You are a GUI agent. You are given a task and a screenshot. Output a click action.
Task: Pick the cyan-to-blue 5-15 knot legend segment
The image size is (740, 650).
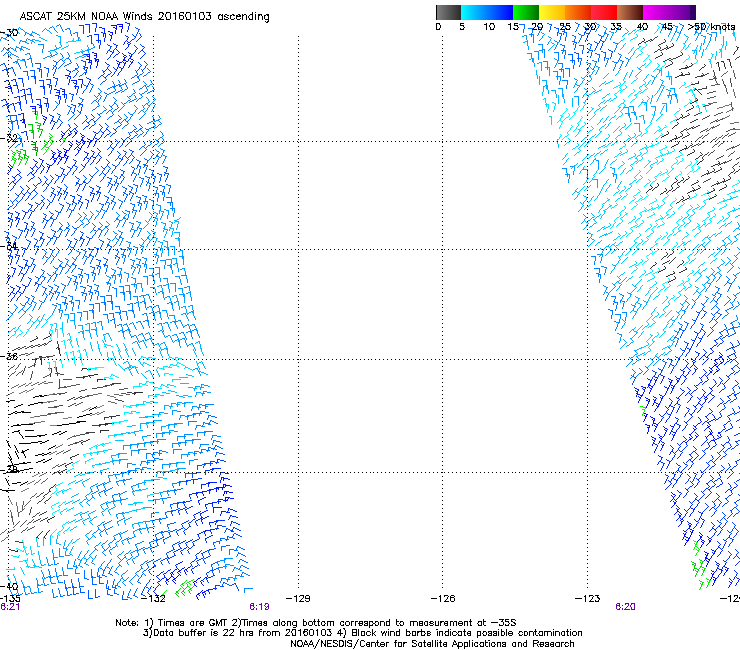coord(487,12)
